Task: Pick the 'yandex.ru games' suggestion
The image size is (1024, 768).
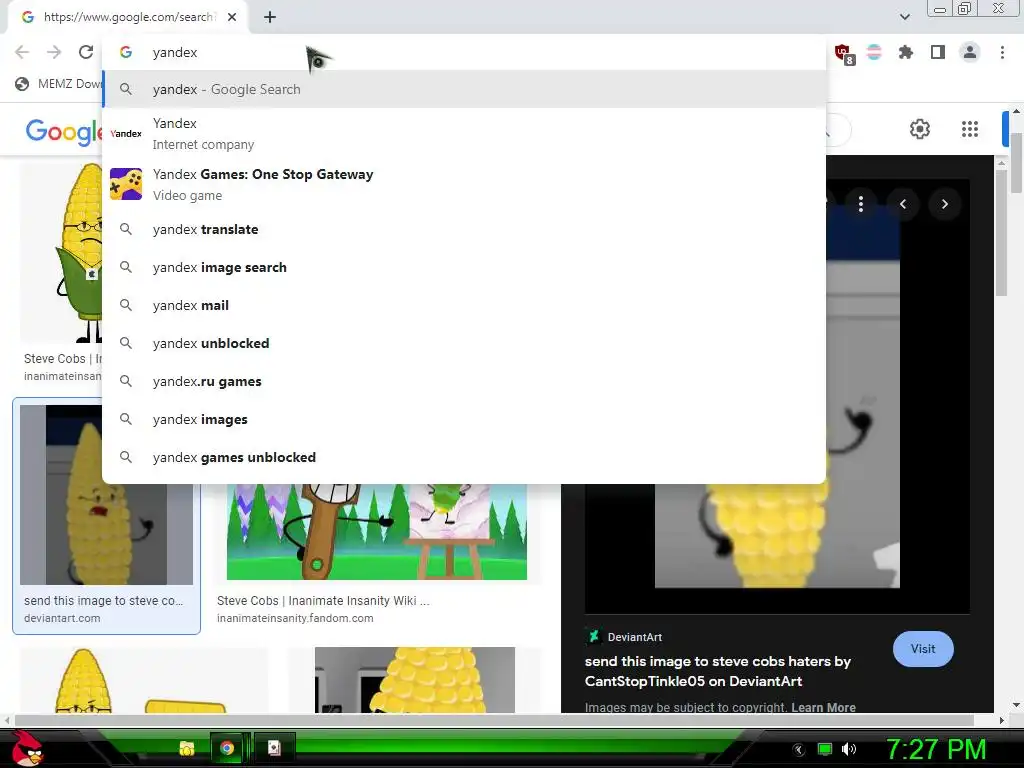Action: (x=464, y=381)
